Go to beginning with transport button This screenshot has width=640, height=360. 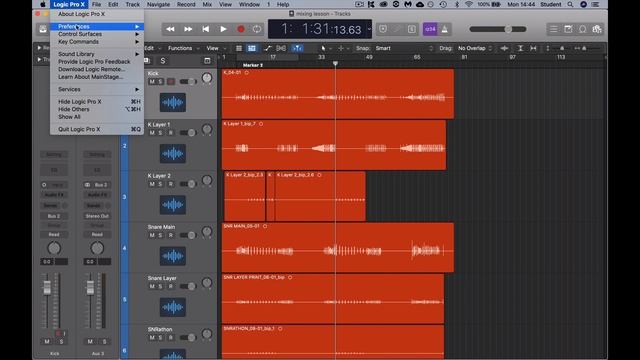(205, 29)
